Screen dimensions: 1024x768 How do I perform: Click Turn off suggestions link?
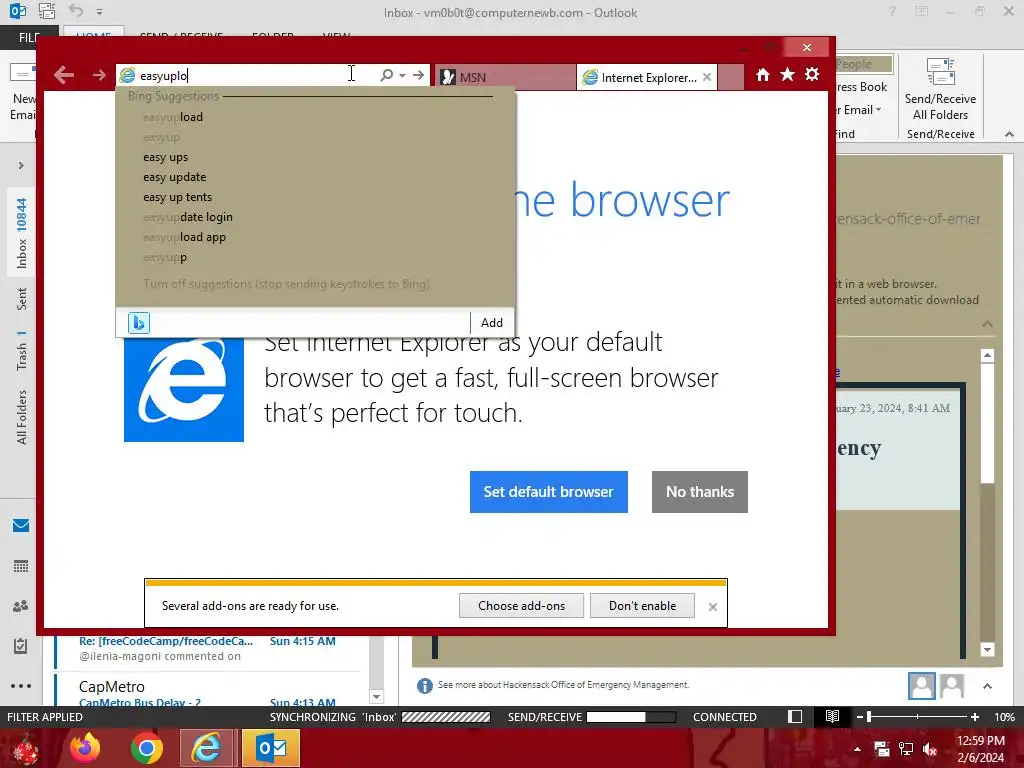pyautogui.click(x=286, y=284)
